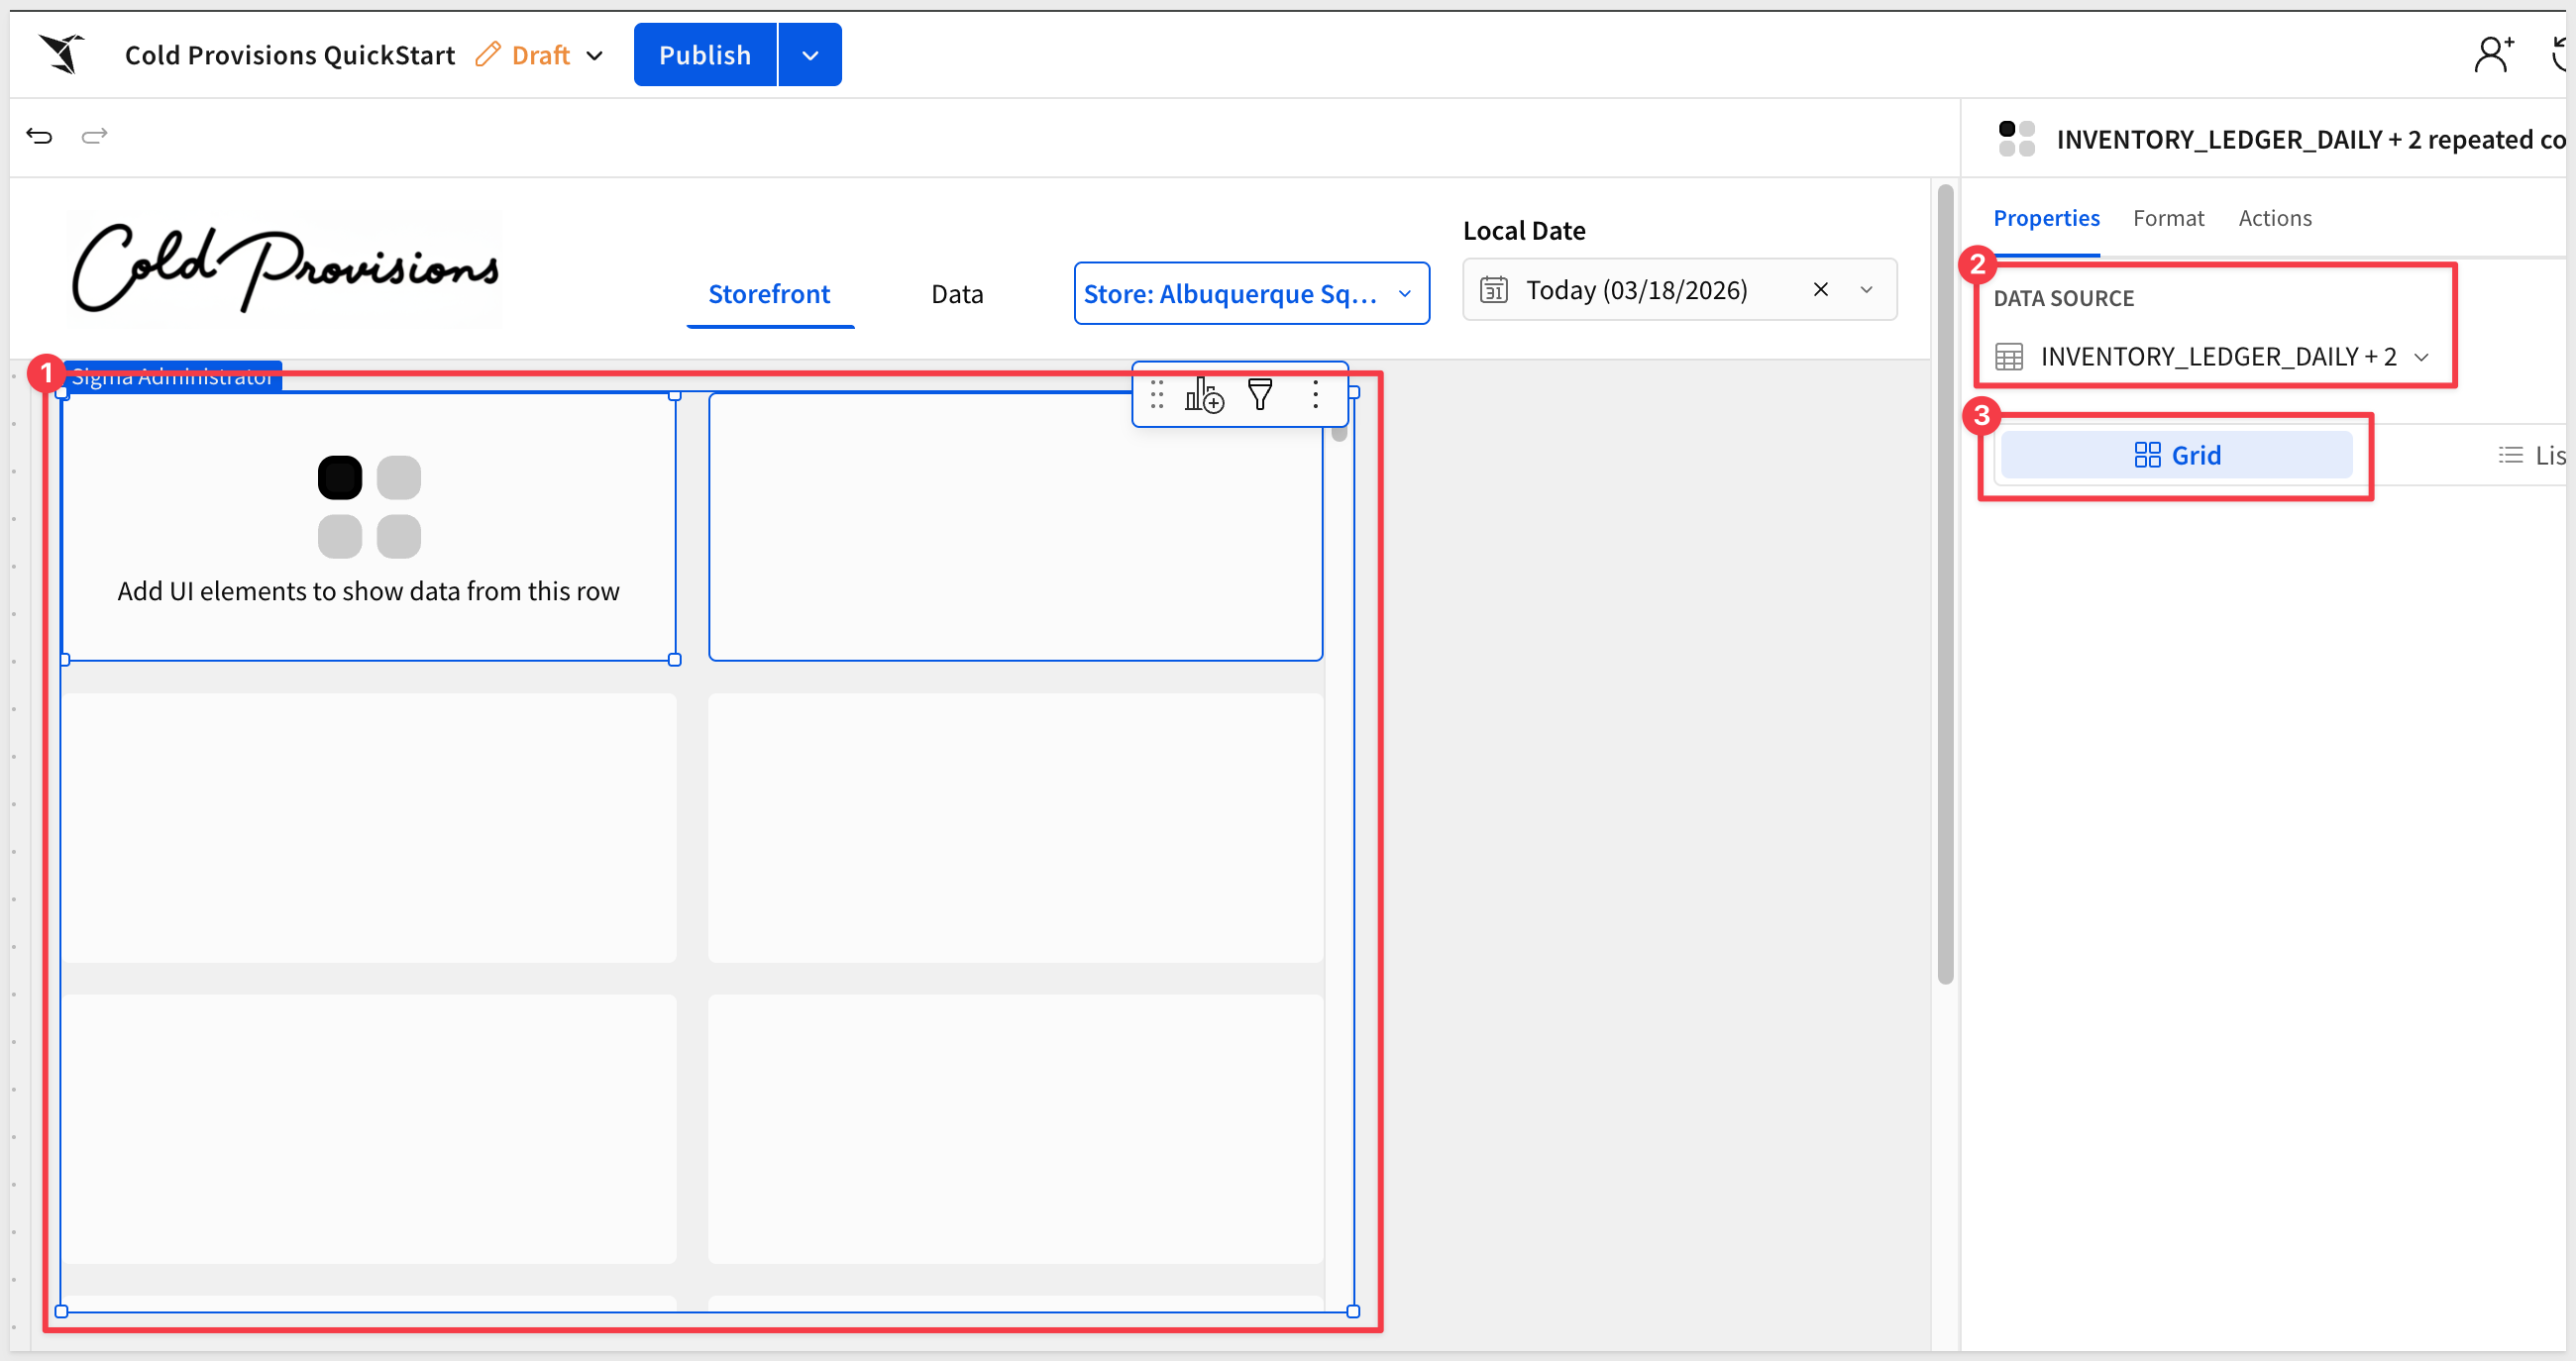This screenshot has height=1361, width=2576.
Task: Click the share user-plus icon
Action: pos(2493,54)
